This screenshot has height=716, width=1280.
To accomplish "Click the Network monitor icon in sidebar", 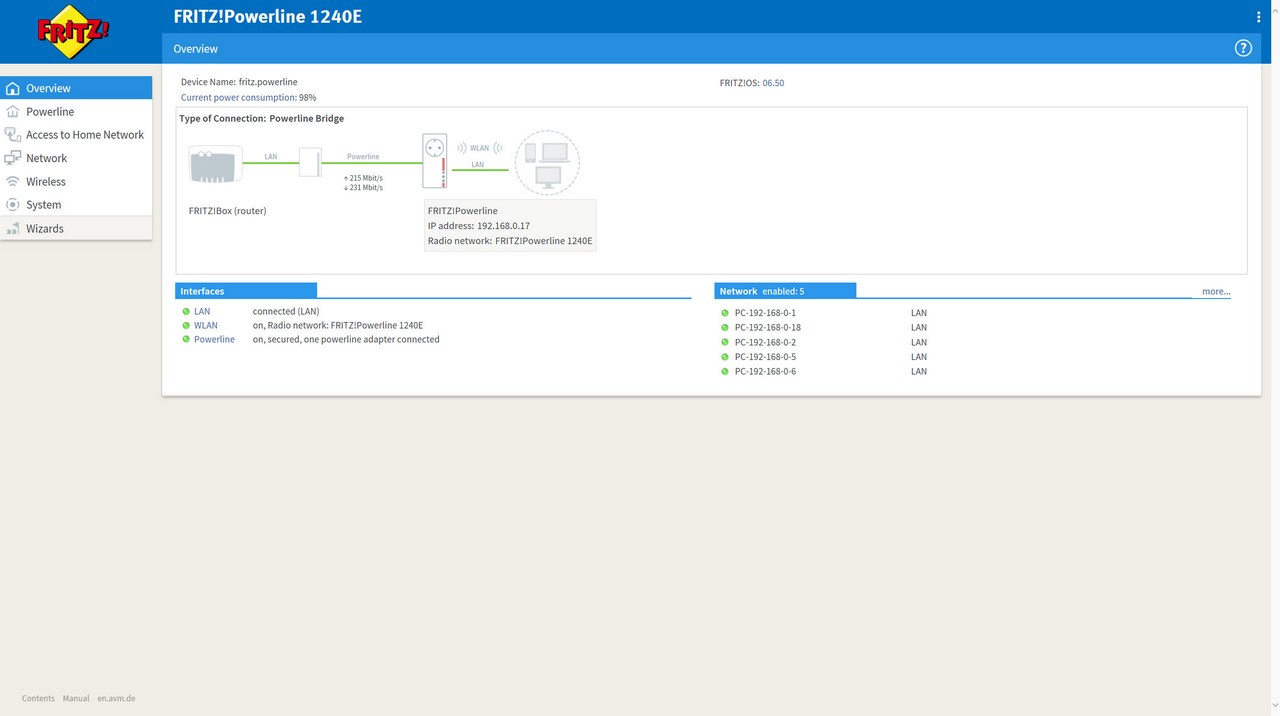I will pos(13,158).
